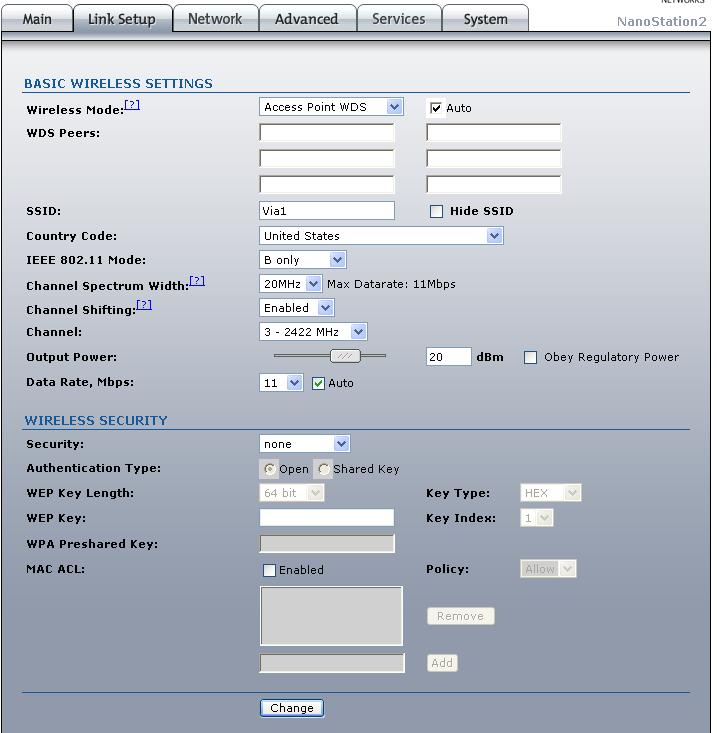Toggle the Auto checkbox beside Wireless Mode
The width and height of the screenshot is (717, 733).
pos(436,108)
